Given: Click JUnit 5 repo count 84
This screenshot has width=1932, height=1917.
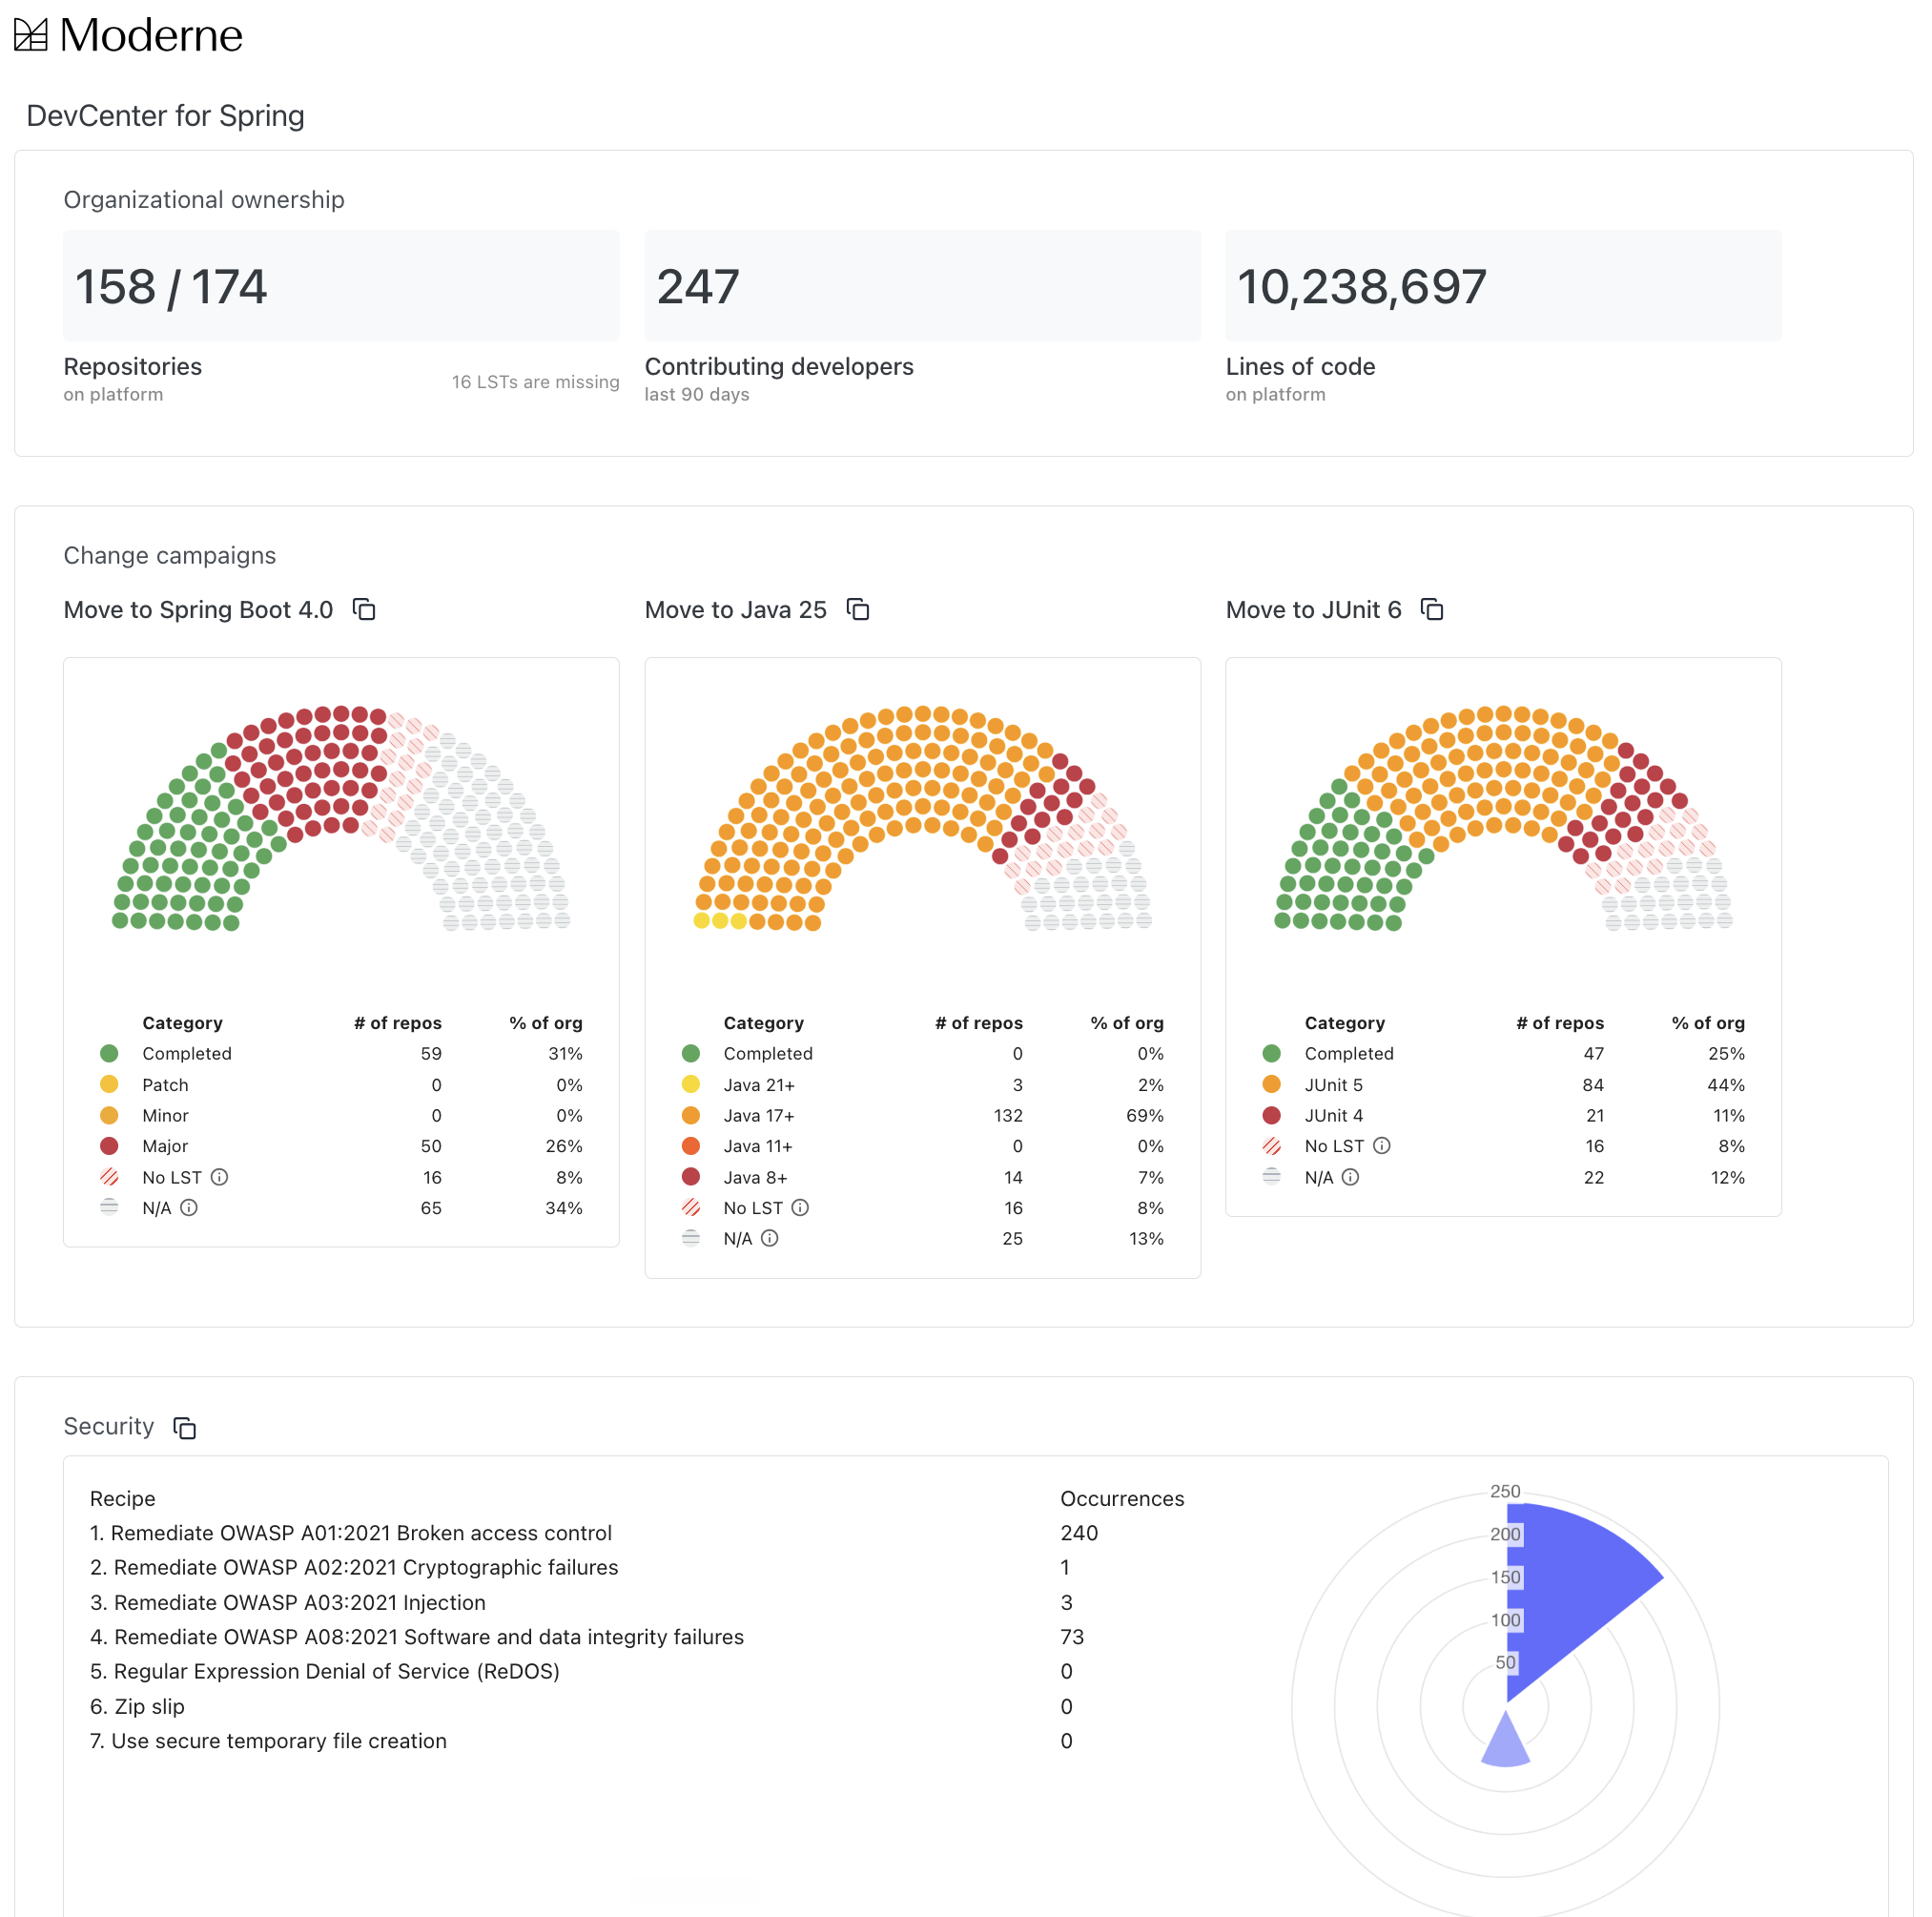Looking at the screenshot, I should point(1593,1084).
